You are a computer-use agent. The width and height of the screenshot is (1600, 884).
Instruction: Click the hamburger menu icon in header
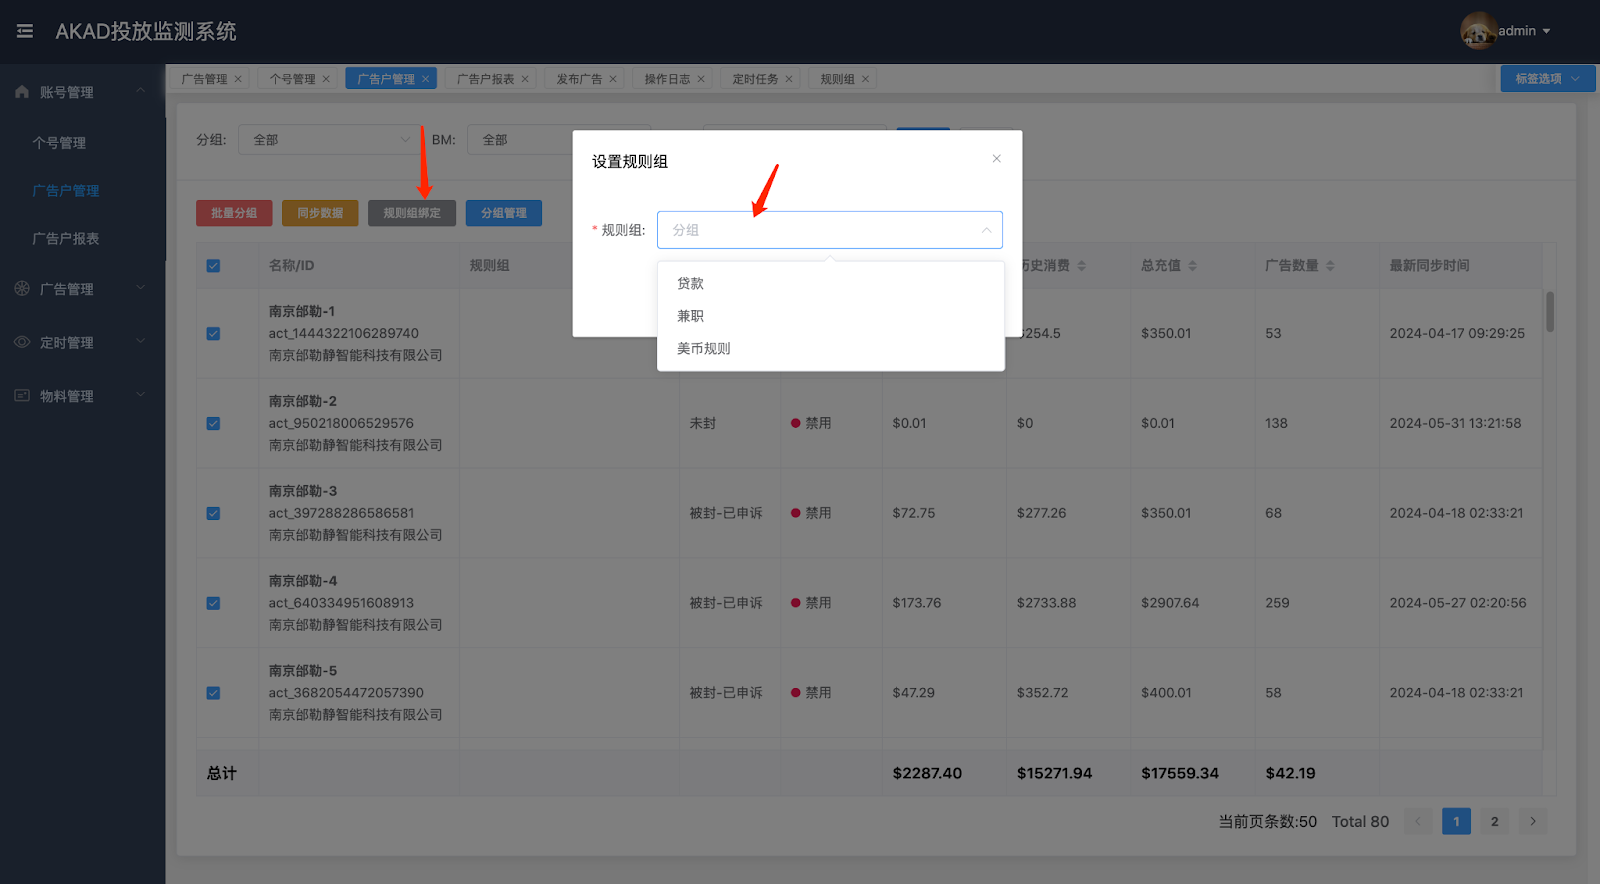[x=25, y=31]
